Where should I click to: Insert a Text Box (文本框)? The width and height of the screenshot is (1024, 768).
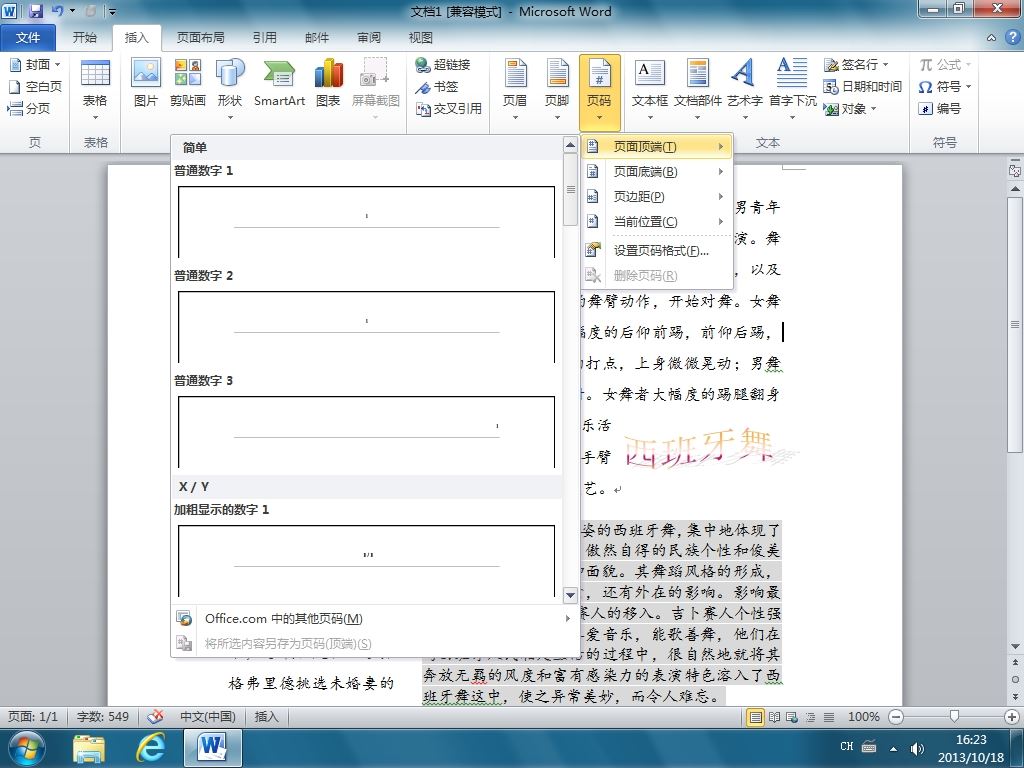point(650,89)
